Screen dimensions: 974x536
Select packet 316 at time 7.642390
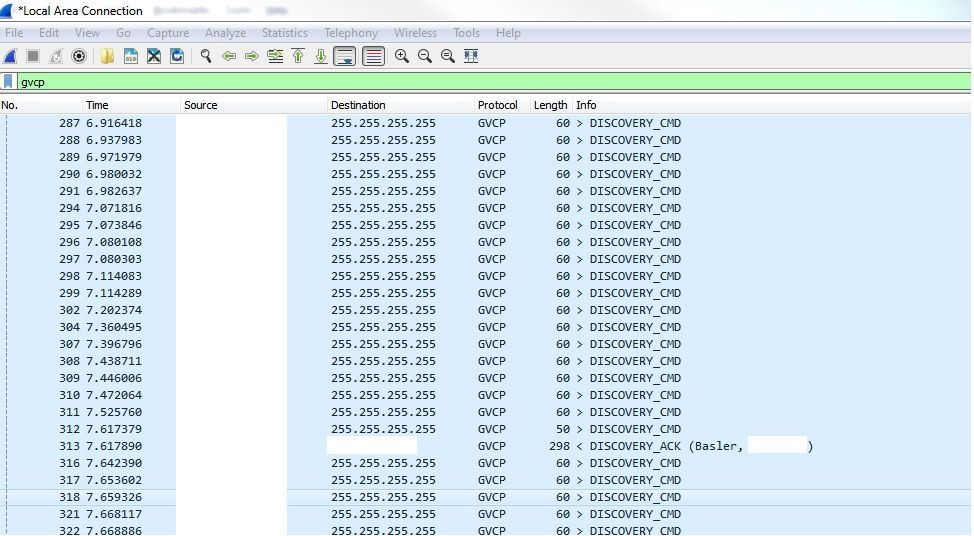pyautogui.click(x=485, y=463)
